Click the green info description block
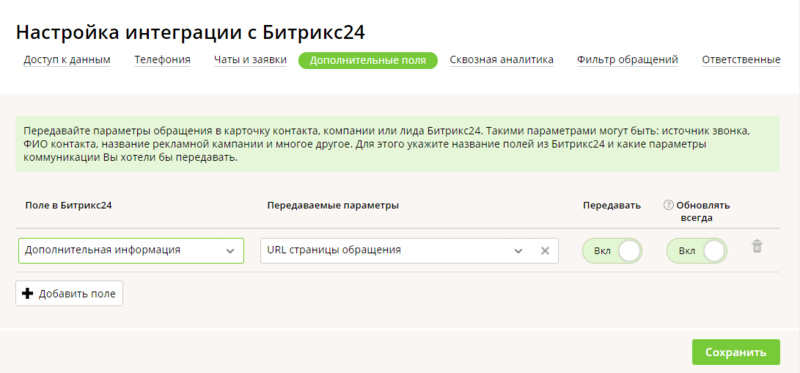This screenshot has height=373, width=800. (397, 144)
